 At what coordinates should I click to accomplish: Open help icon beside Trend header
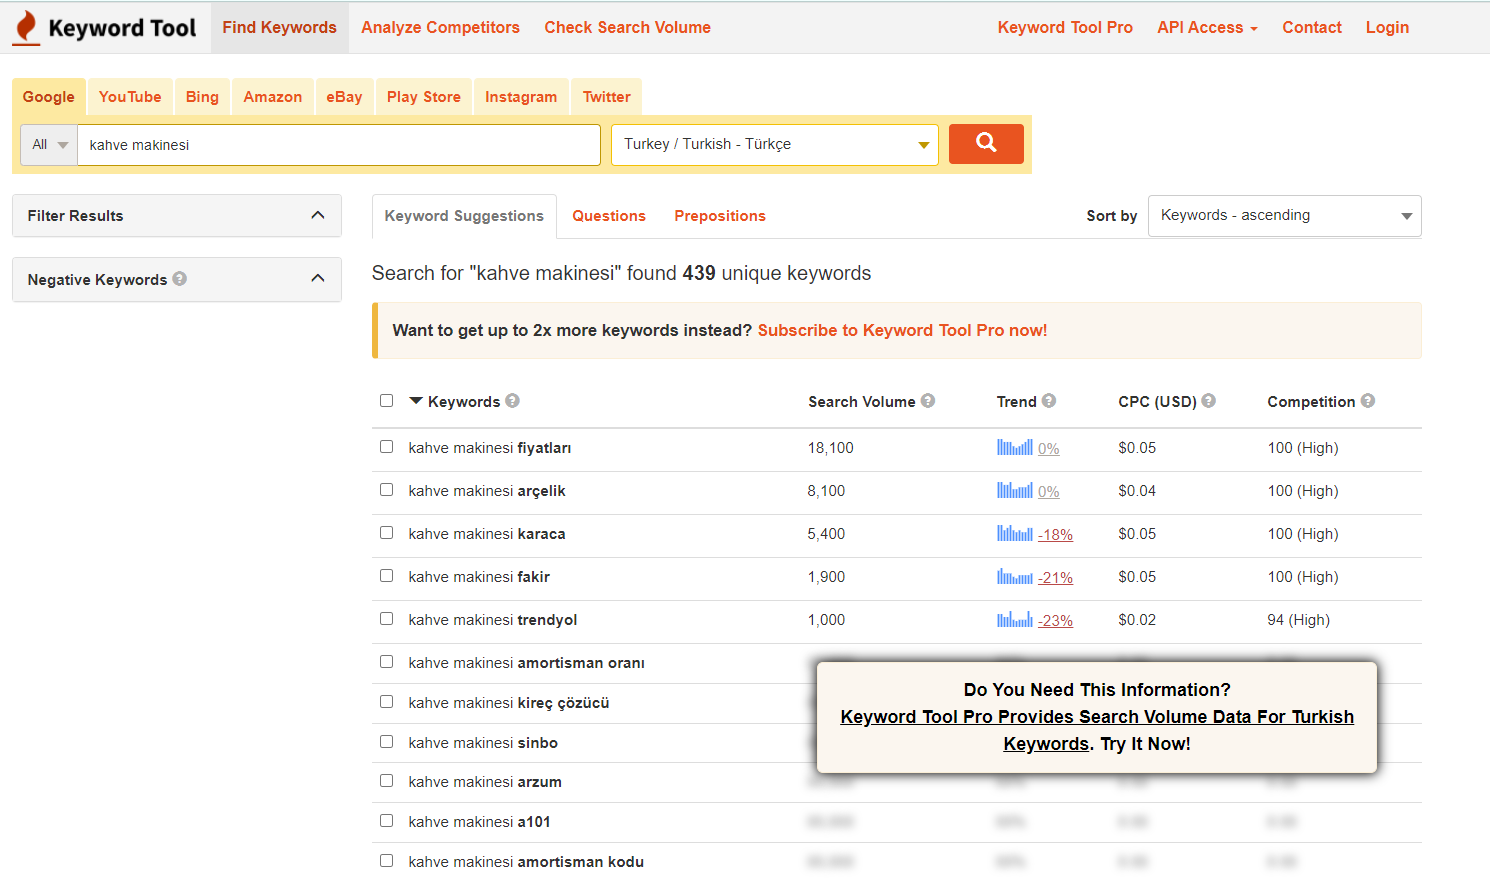[x=1049, y=400]
